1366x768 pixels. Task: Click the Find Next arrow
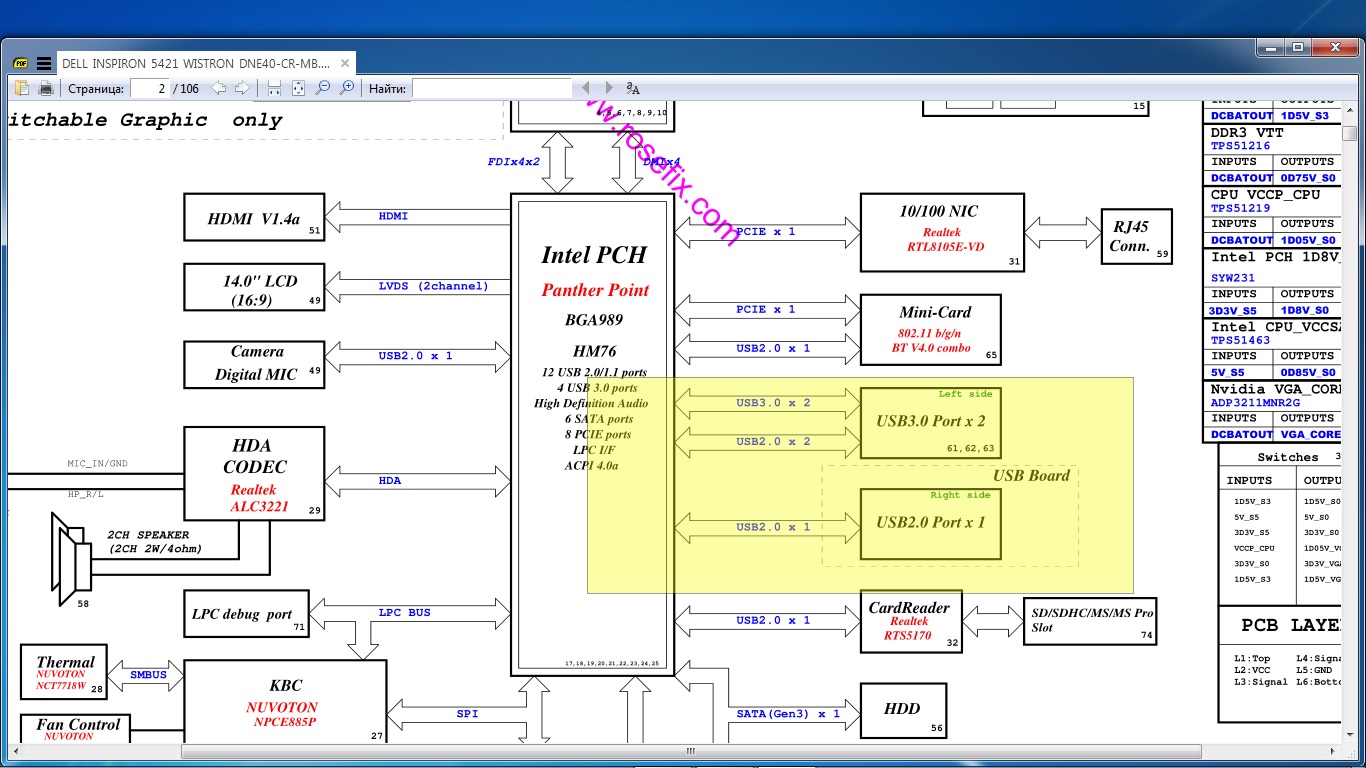[x=609, y=88]
